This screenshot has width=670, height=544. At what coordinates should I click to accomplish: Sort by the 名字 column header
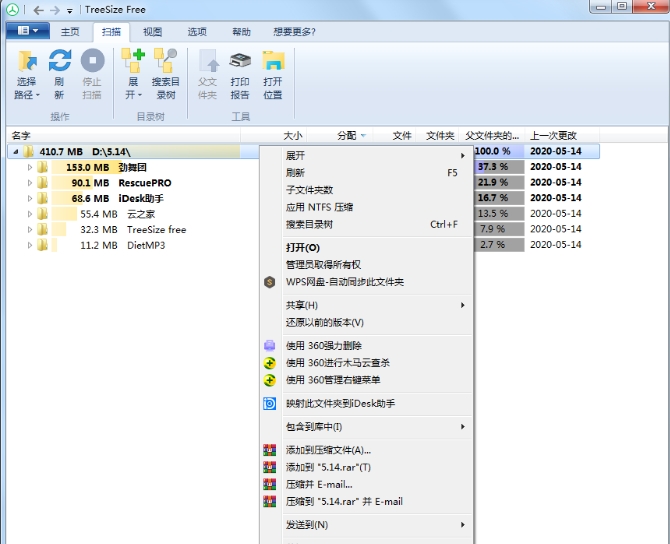click(123, 136)
